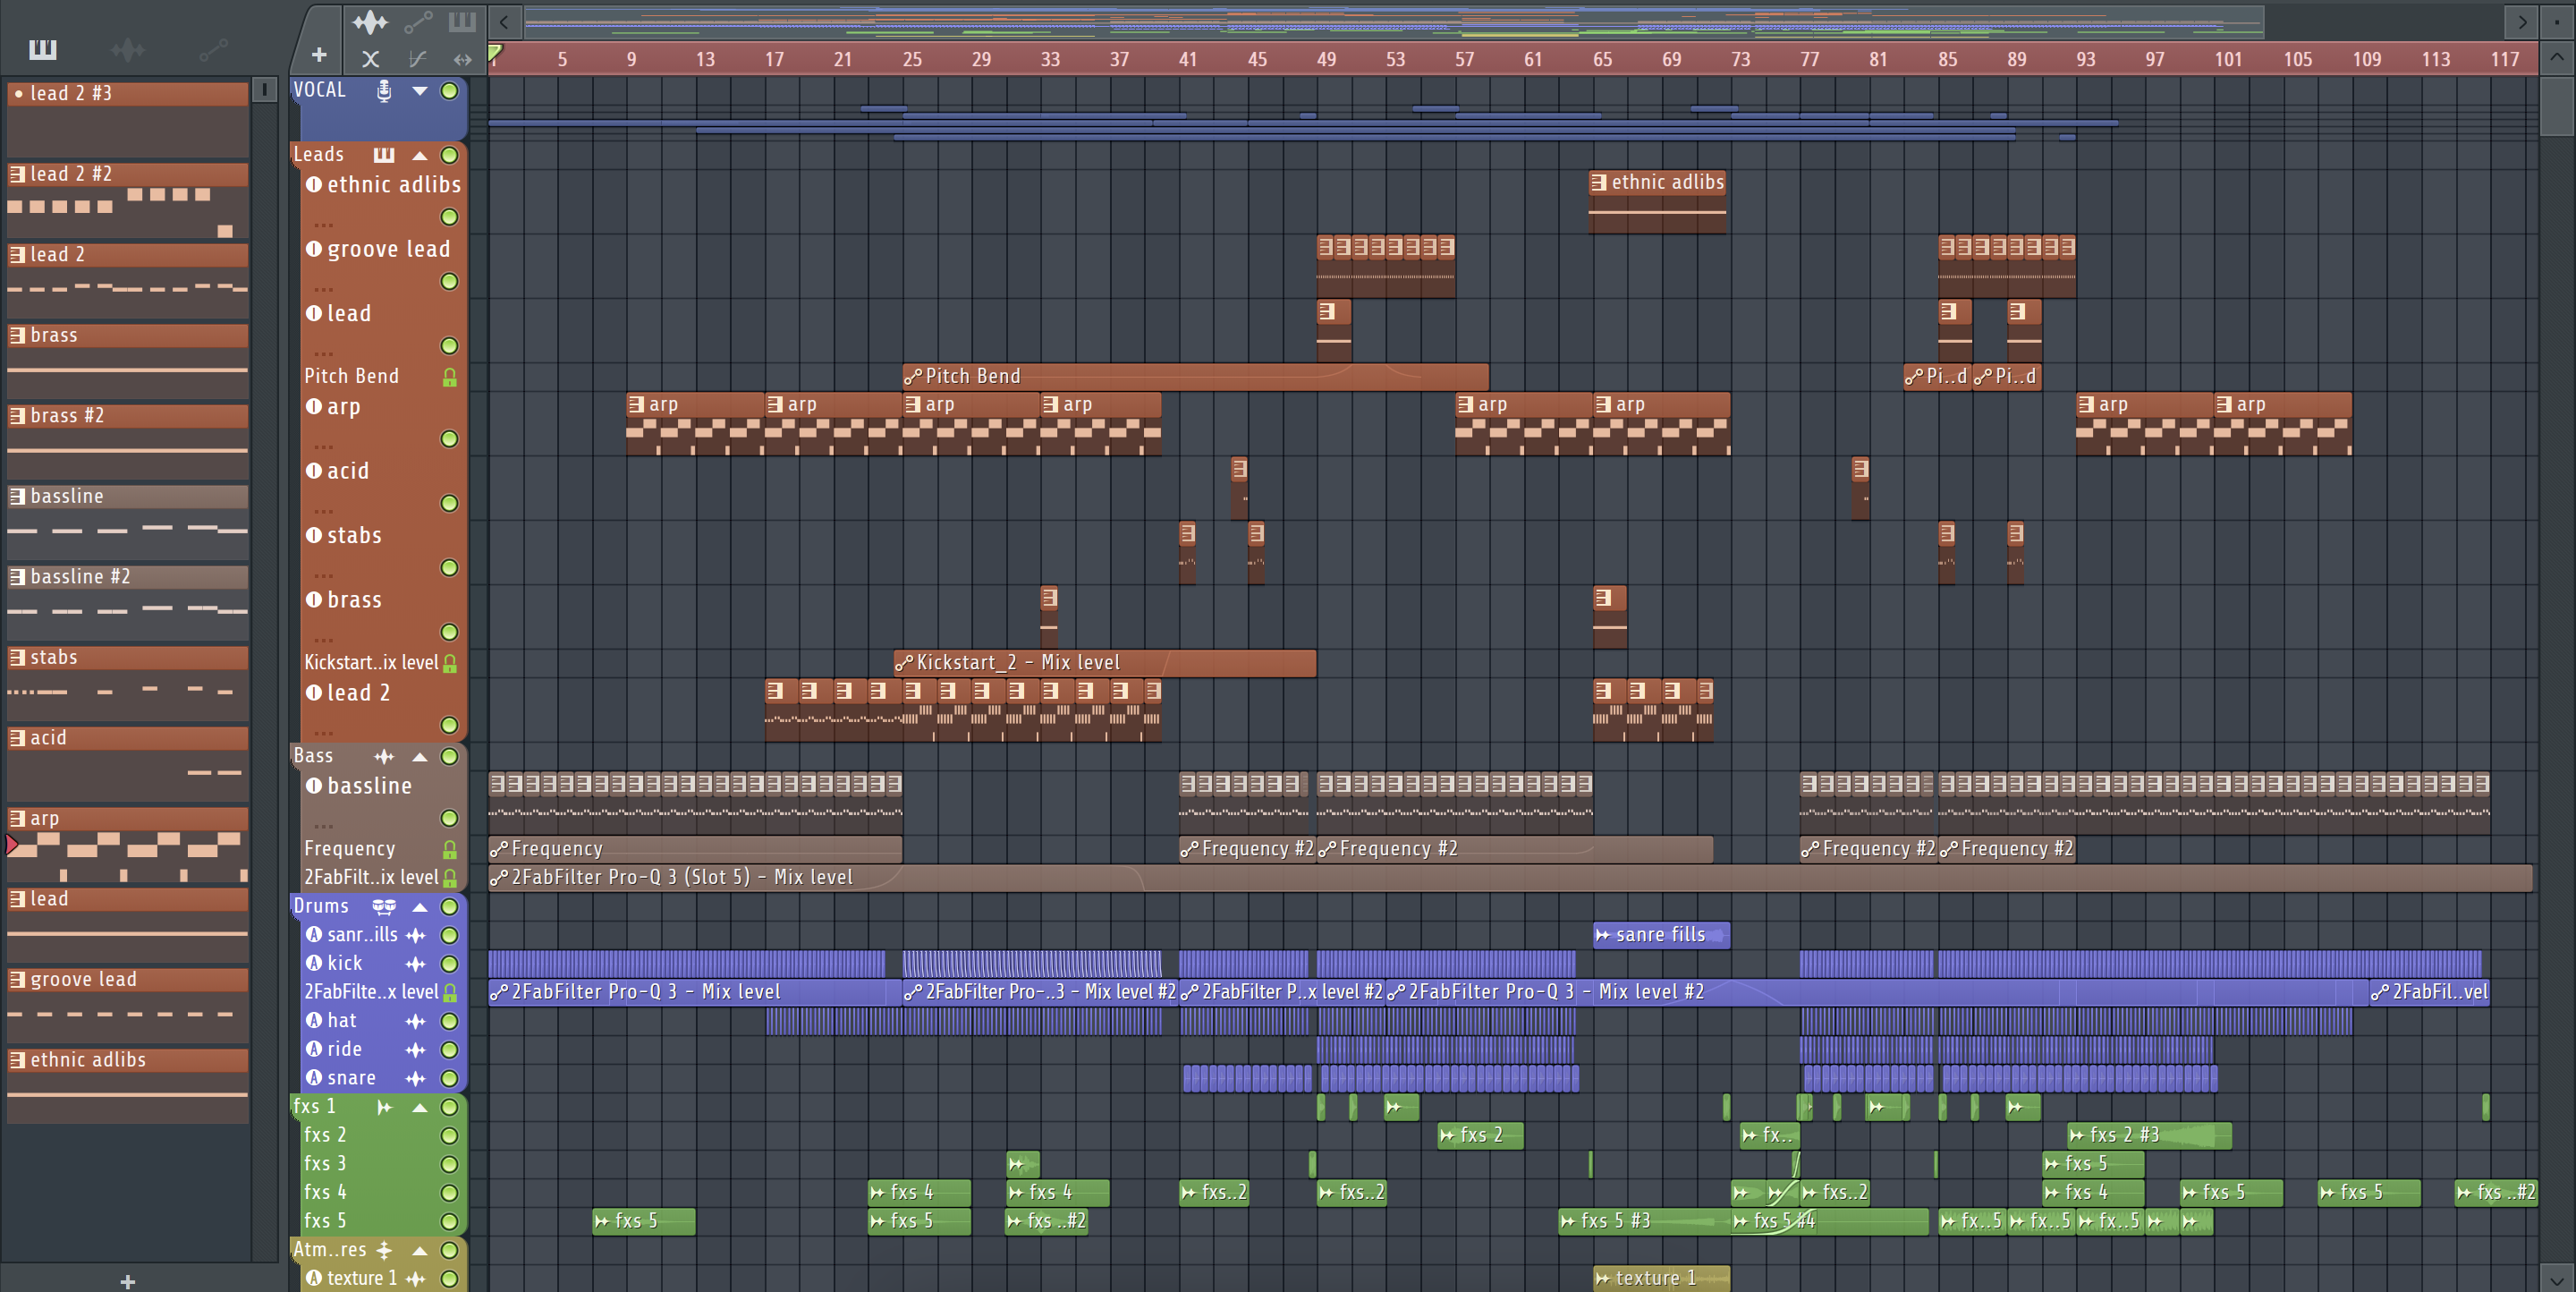
Task: Click bar 49 on the timeline ruler
Action: coord(1326,59)
